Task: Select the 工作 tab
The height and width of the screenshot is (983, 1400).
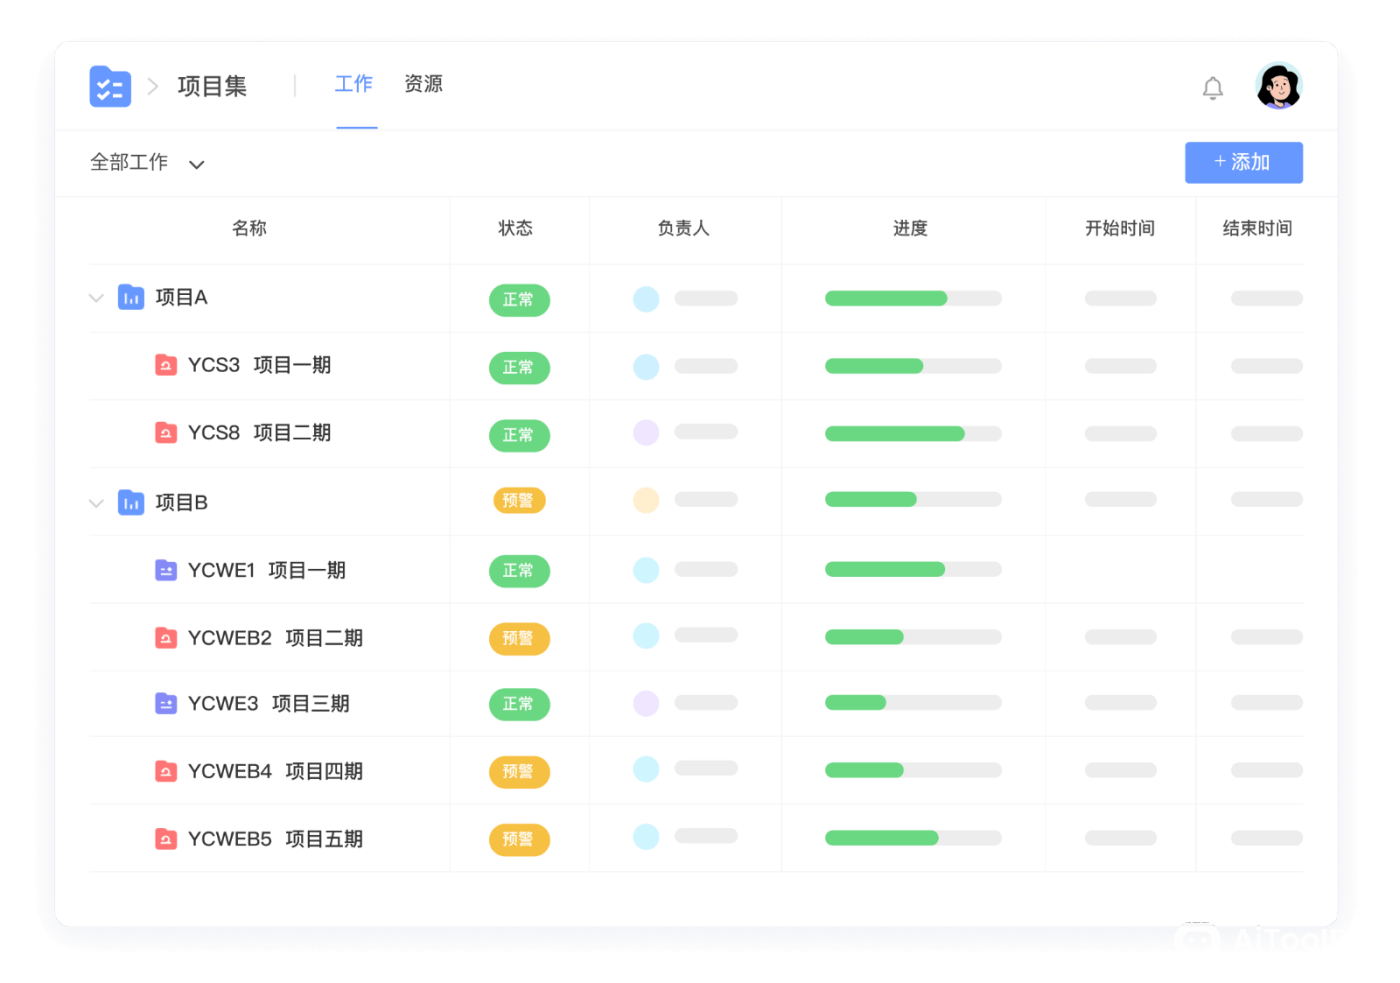Action: pyautogui.click(x=354, y=85)
